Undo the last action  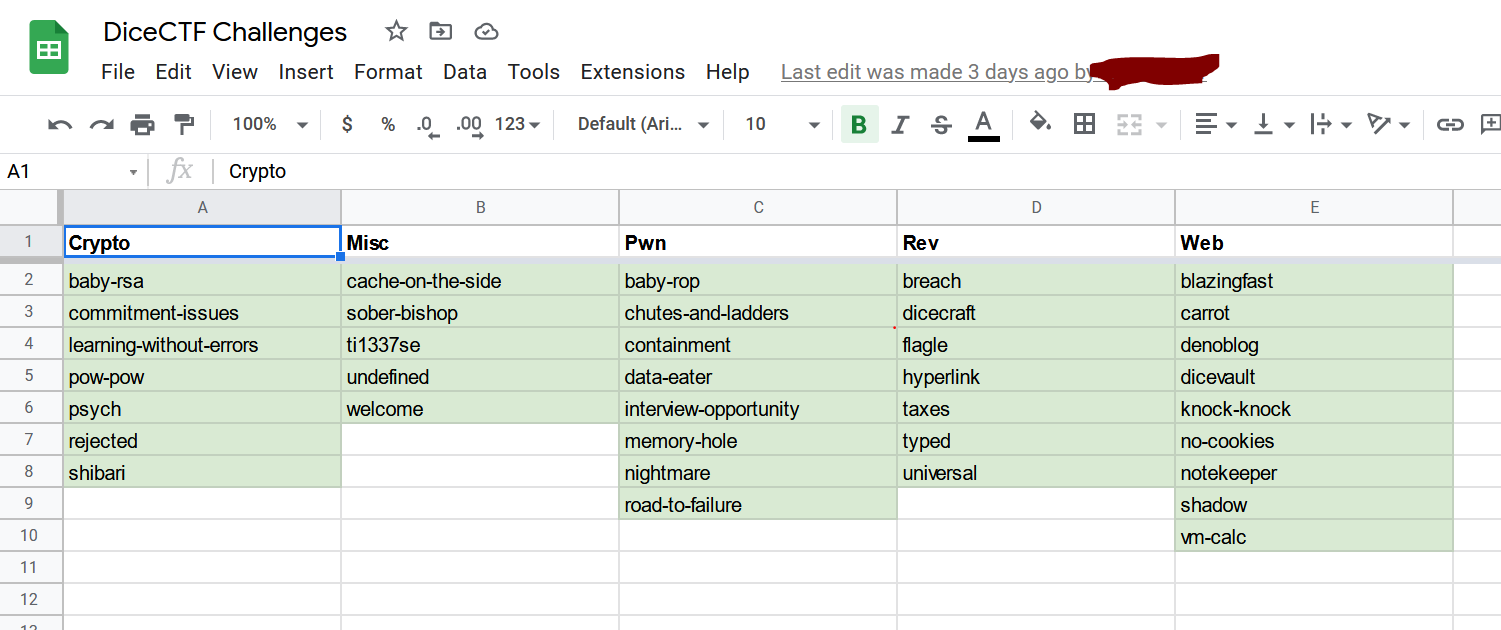click(60, 124)
